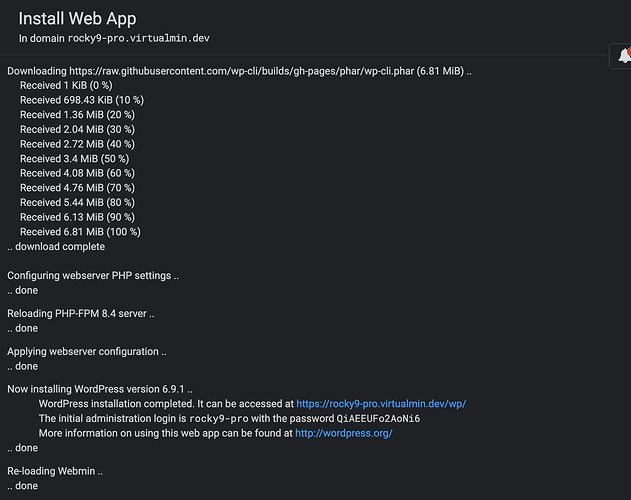
Task: Click the download complete status line
Action: point(56,246)
